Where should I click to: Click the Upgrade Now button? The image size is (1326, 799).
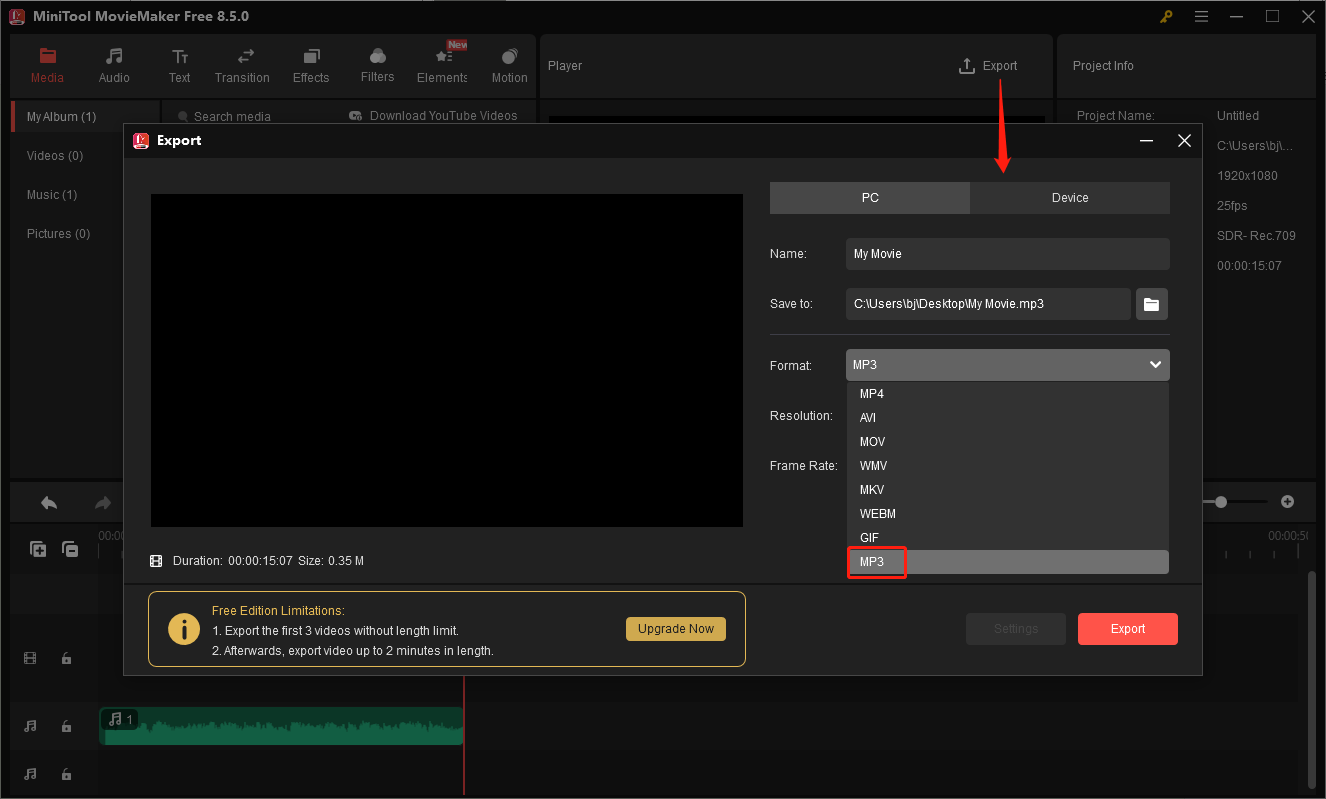tap(675, 628)
